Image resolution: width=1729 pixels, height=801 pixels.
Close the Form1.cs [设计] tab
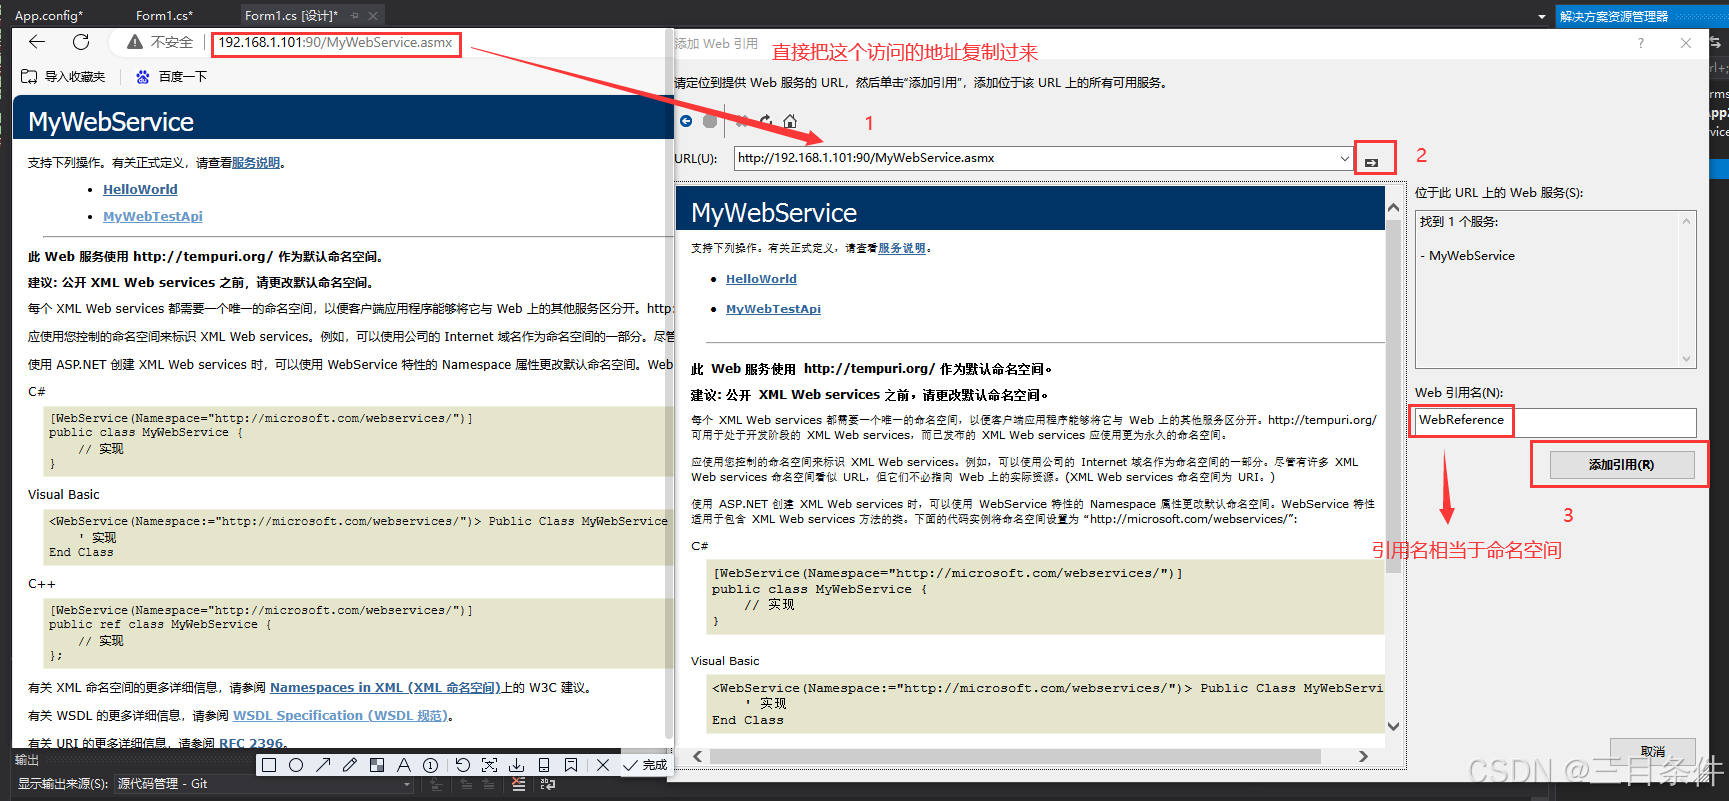pos(373,16)
